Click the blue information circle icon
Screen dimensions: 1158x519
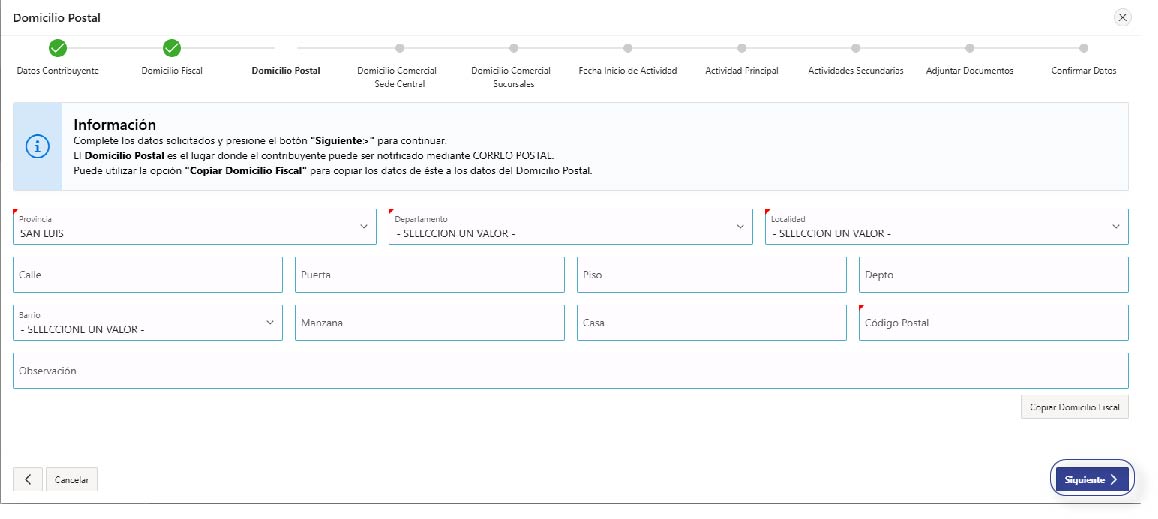click(x=37, y=146)
